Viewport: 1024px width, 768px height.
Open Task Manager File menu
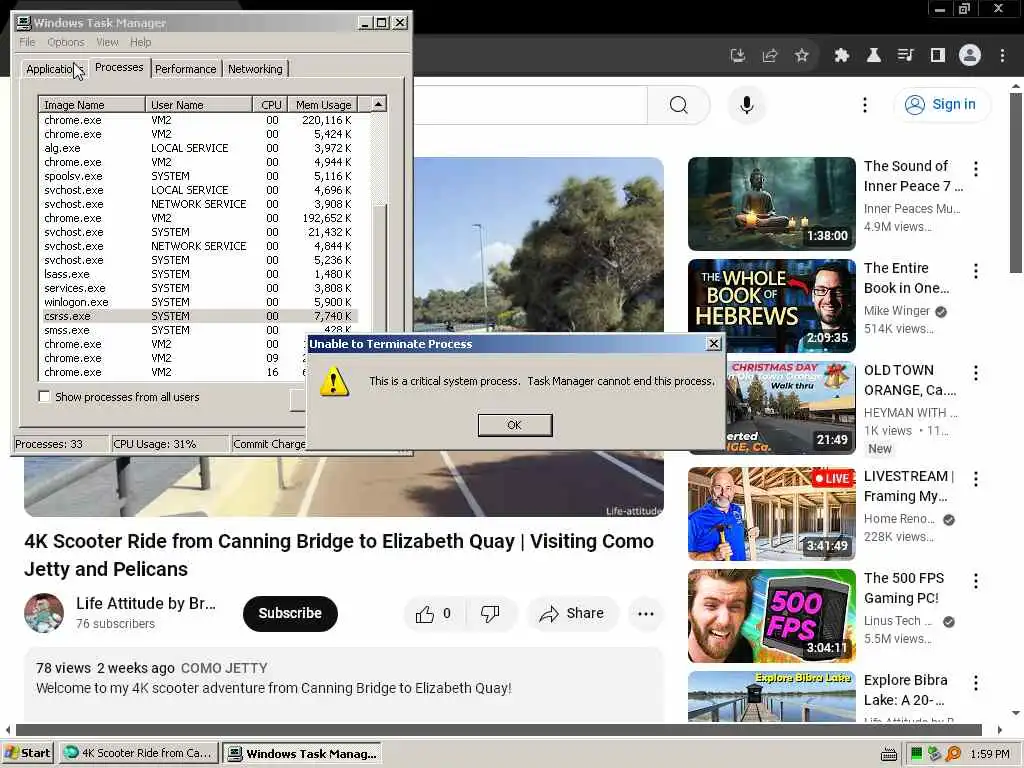27,42
